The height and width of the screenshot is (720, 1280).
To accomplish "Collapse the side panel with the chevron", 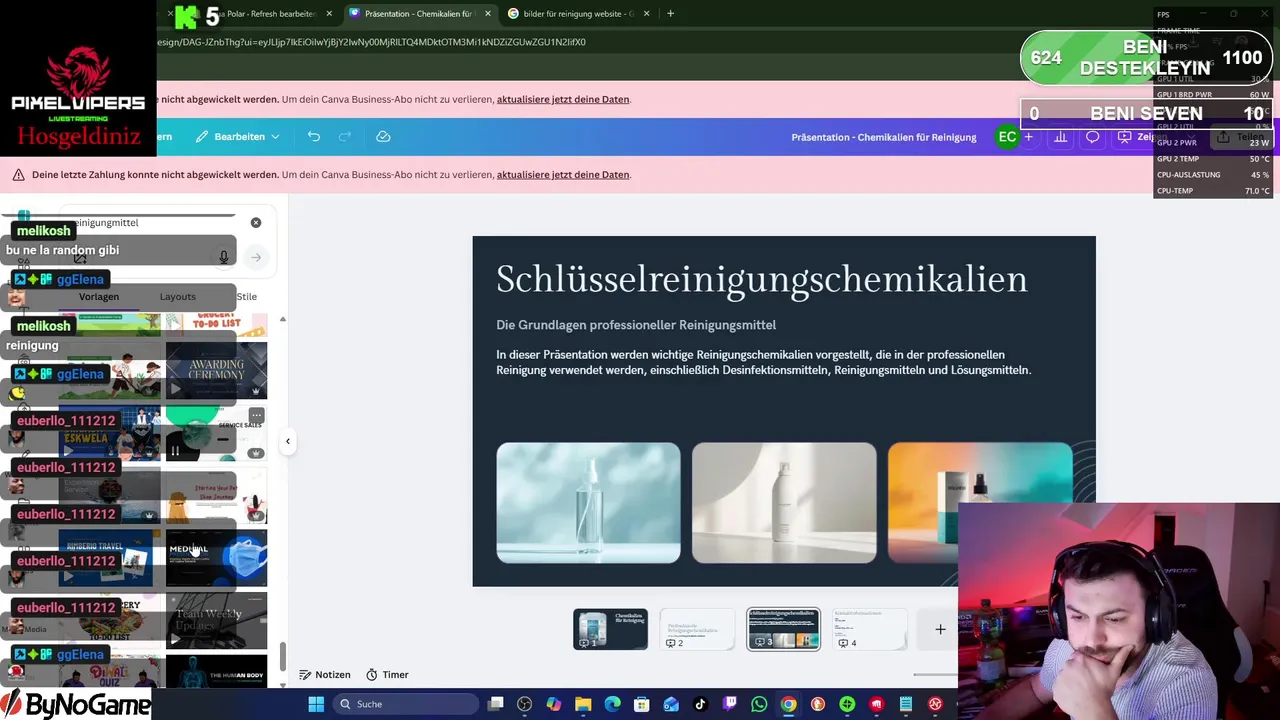I will click(288, 441).
